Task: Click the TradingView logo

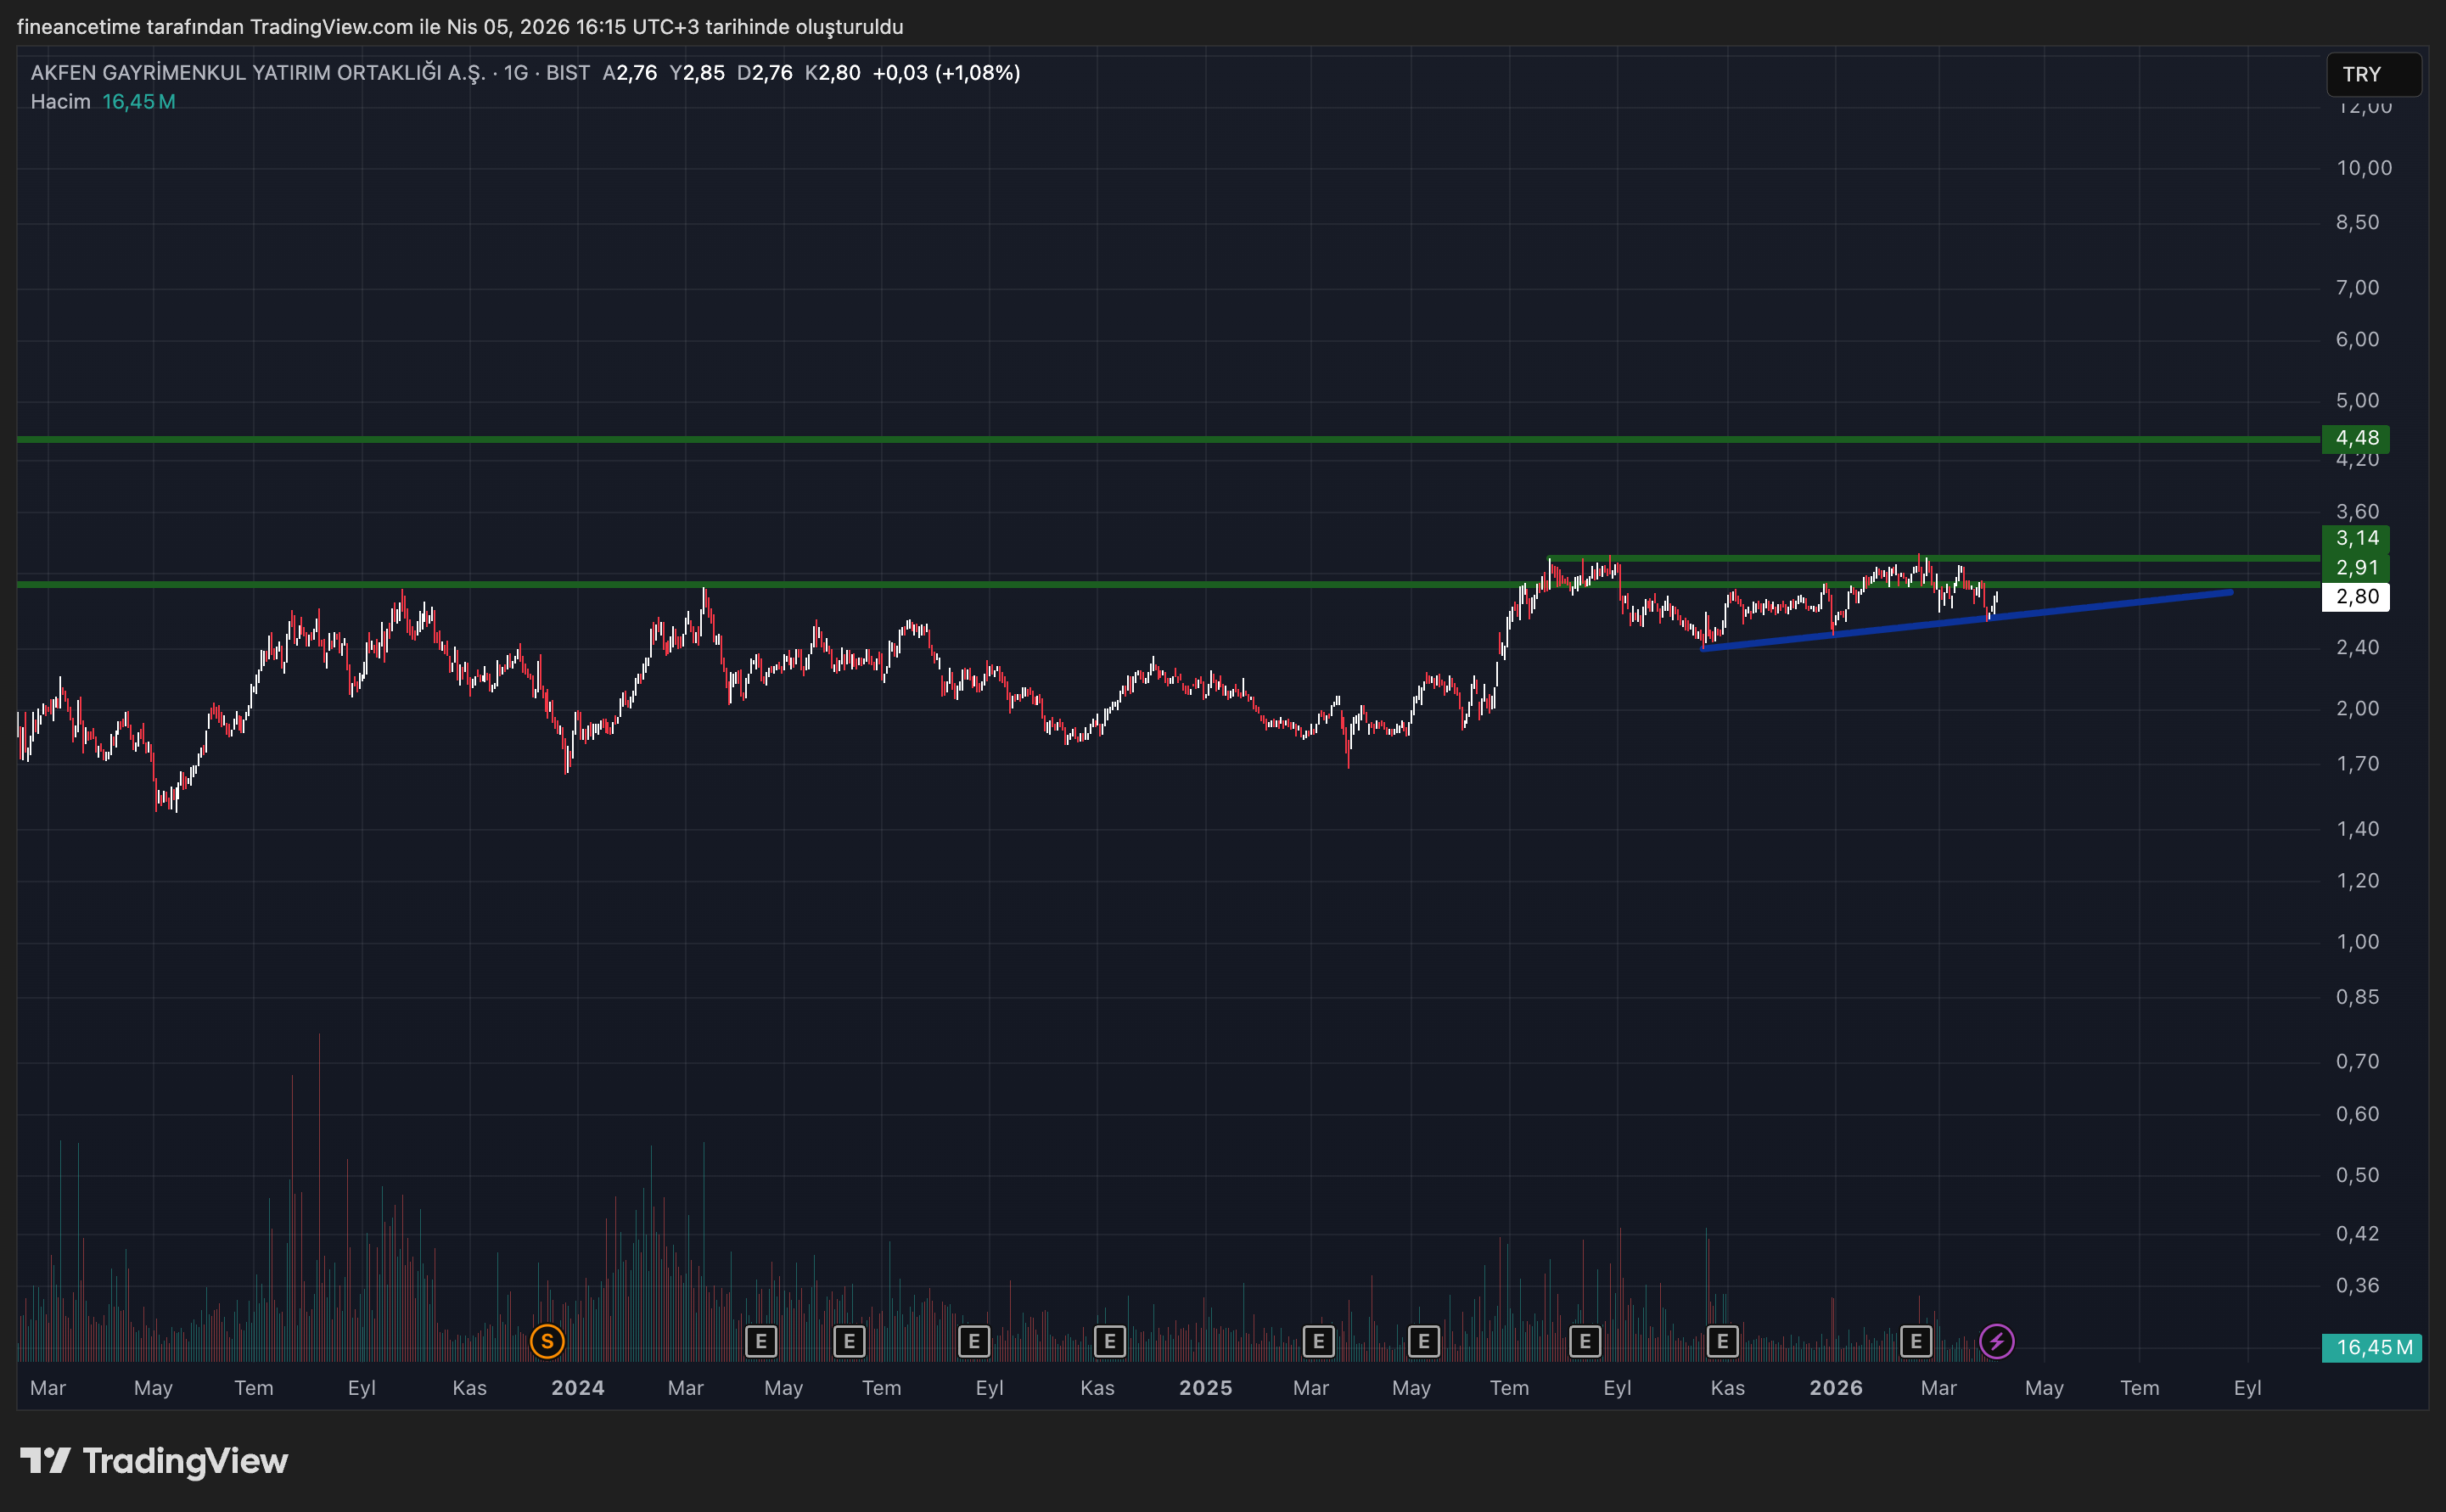Action: [154, 1461]
